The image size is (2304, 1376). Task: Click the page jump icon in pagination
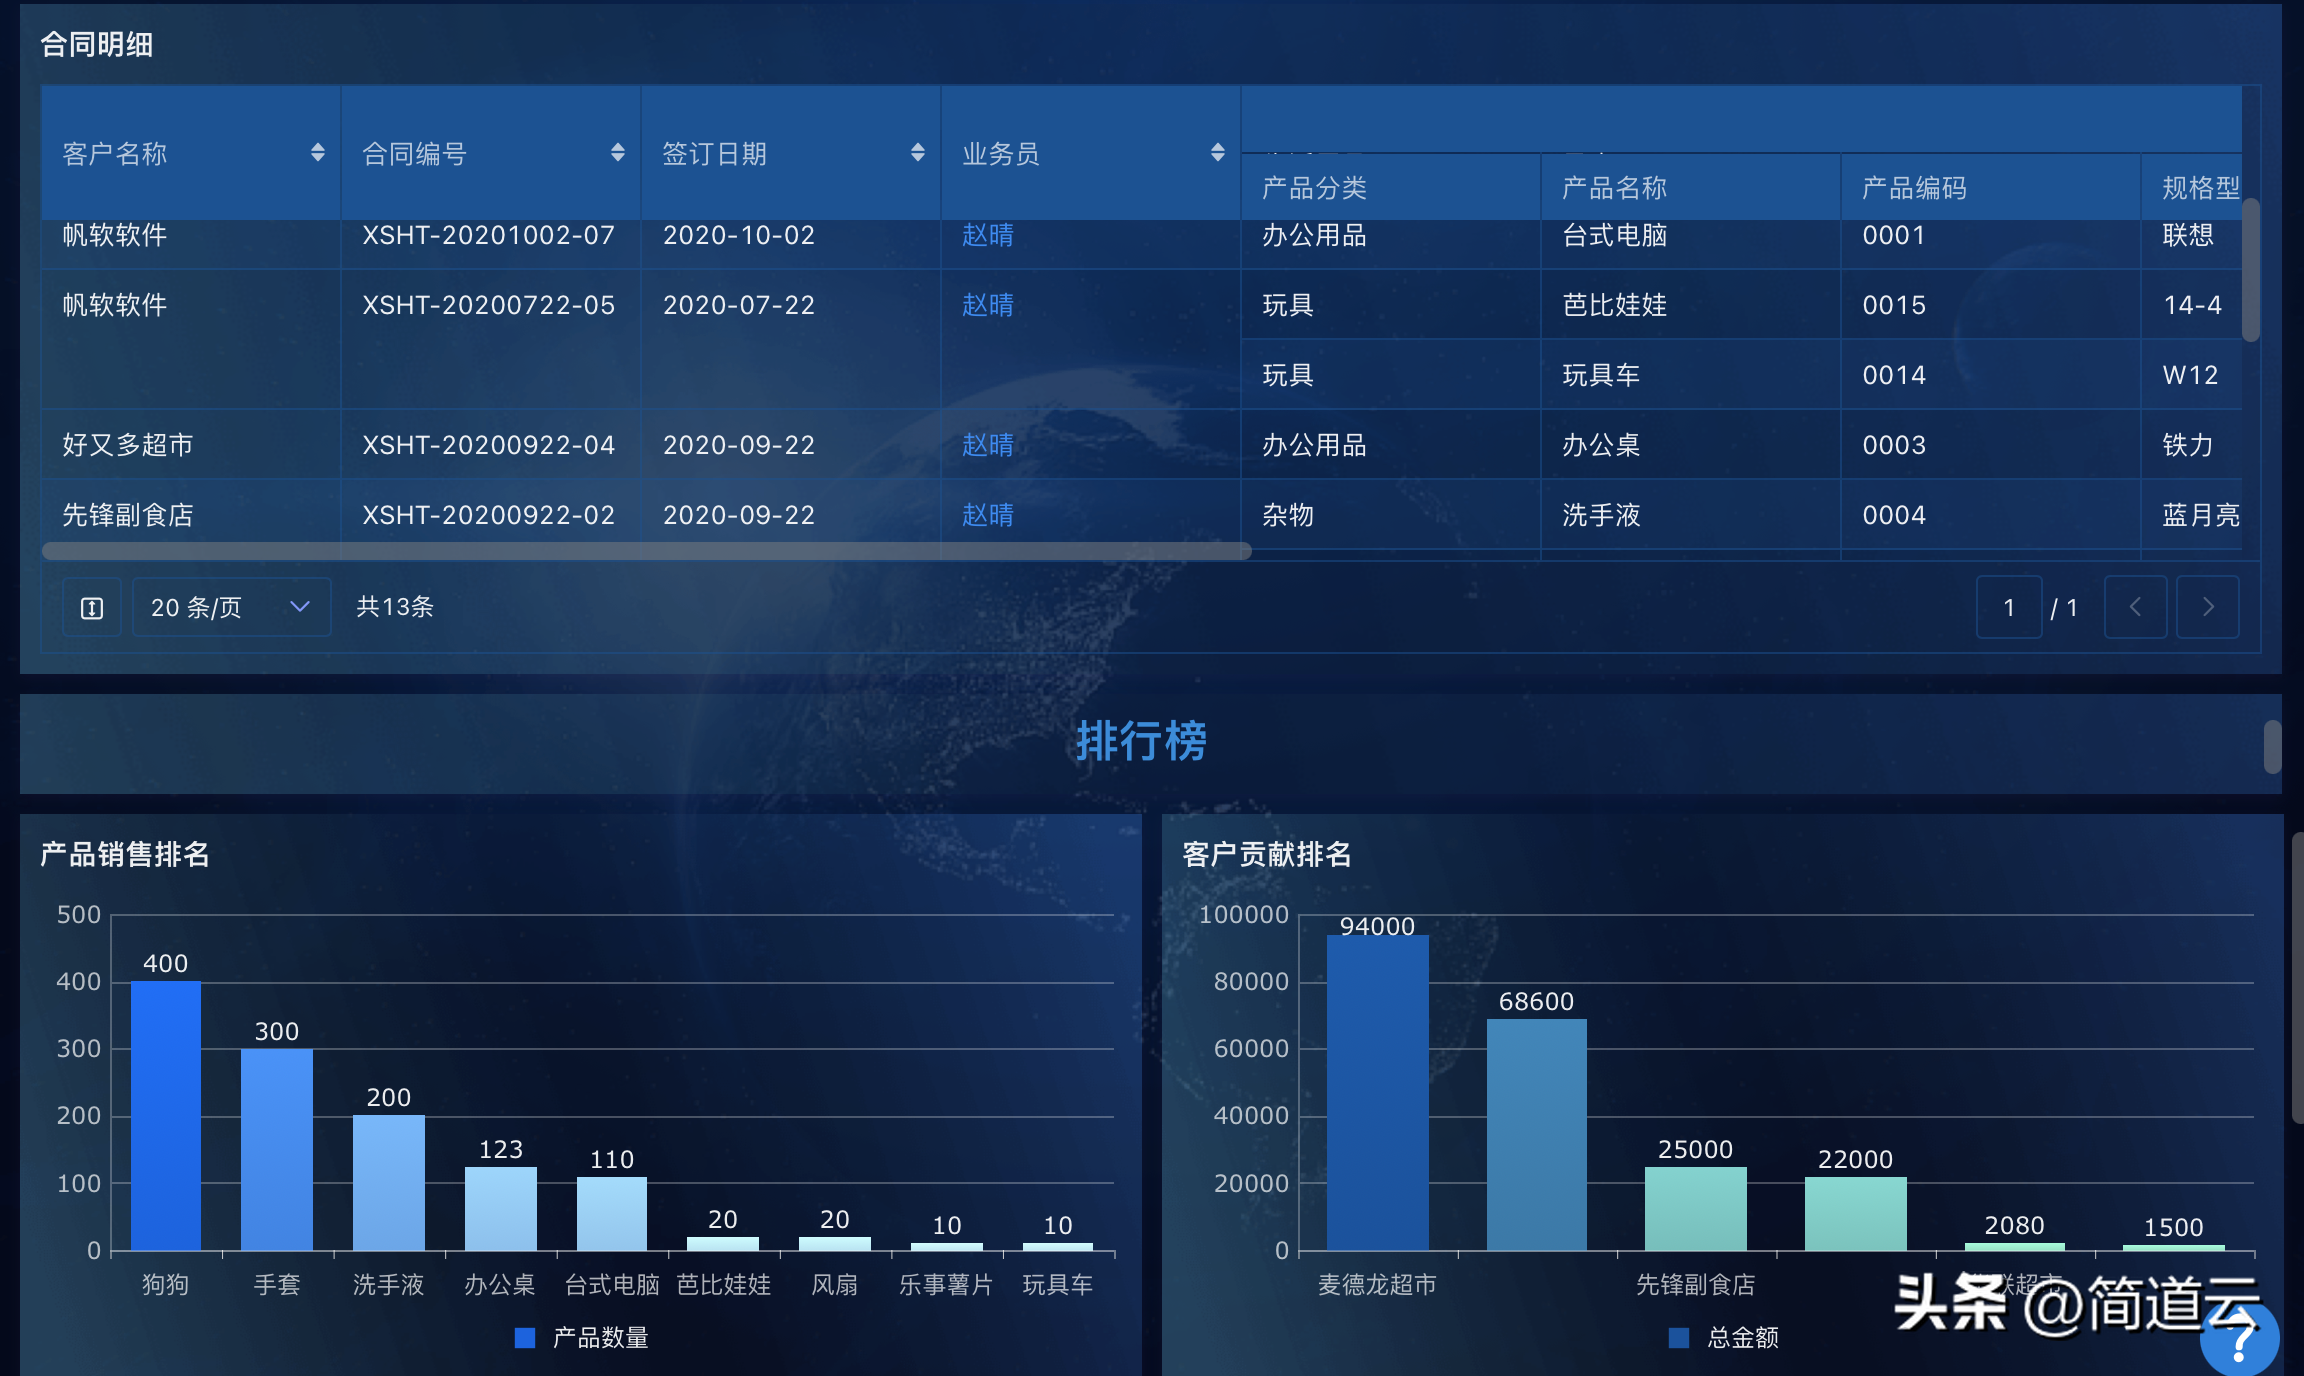pos(92,608)
